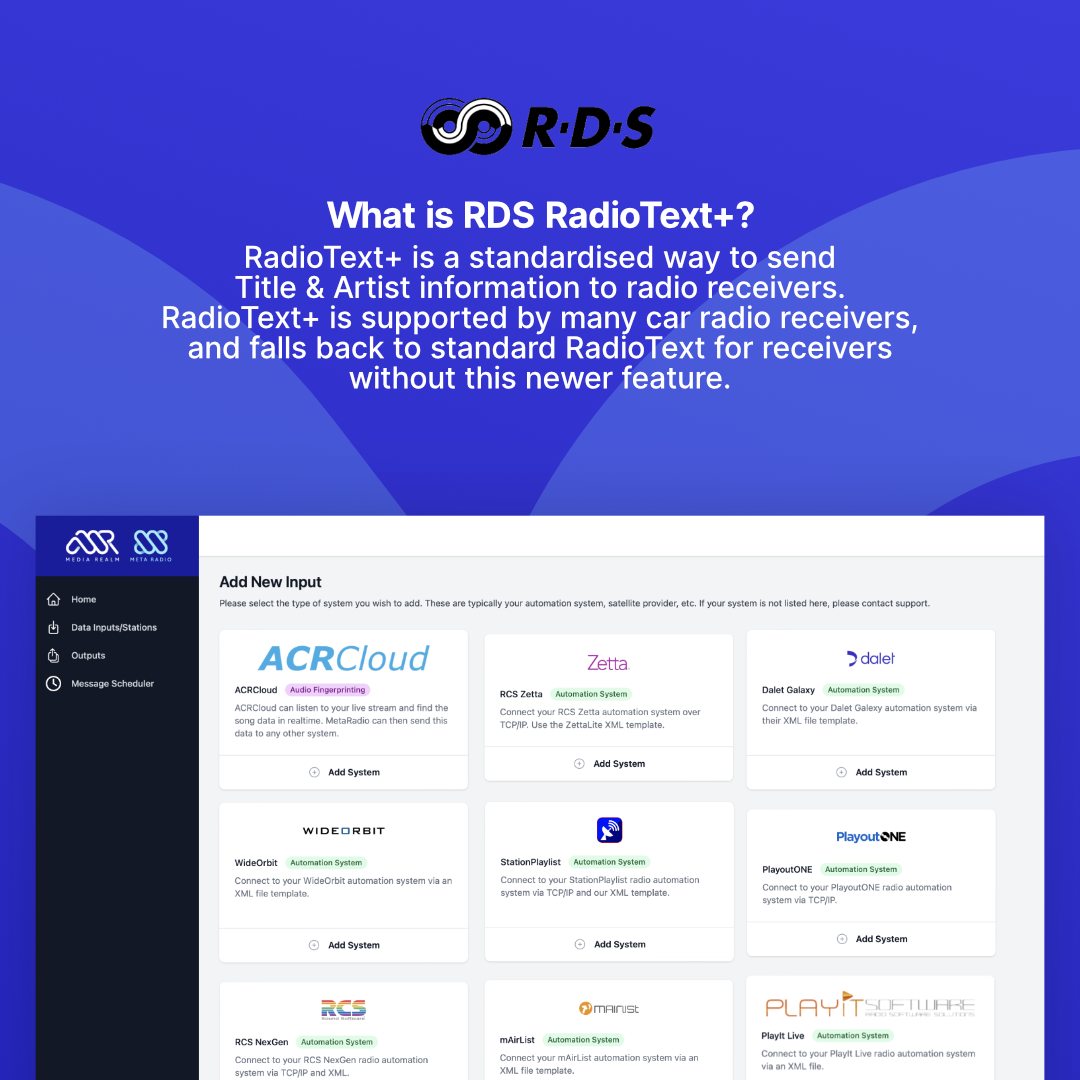The height and width of the screenshot is (1080, 1080).
Task: Click the Zetta logo
Action: coord(608,663)
